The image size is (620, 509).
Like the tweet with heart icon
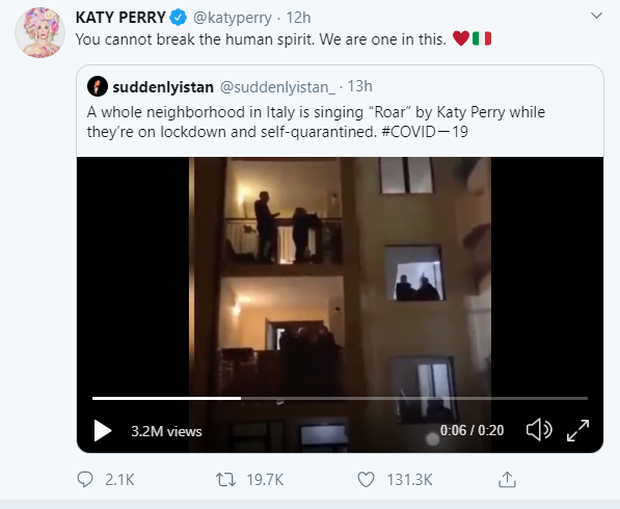(366, 479)
